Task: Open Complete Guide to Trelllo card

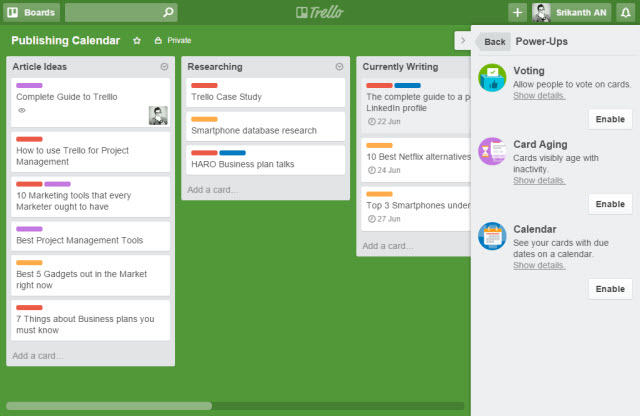Action: point(91,102)
